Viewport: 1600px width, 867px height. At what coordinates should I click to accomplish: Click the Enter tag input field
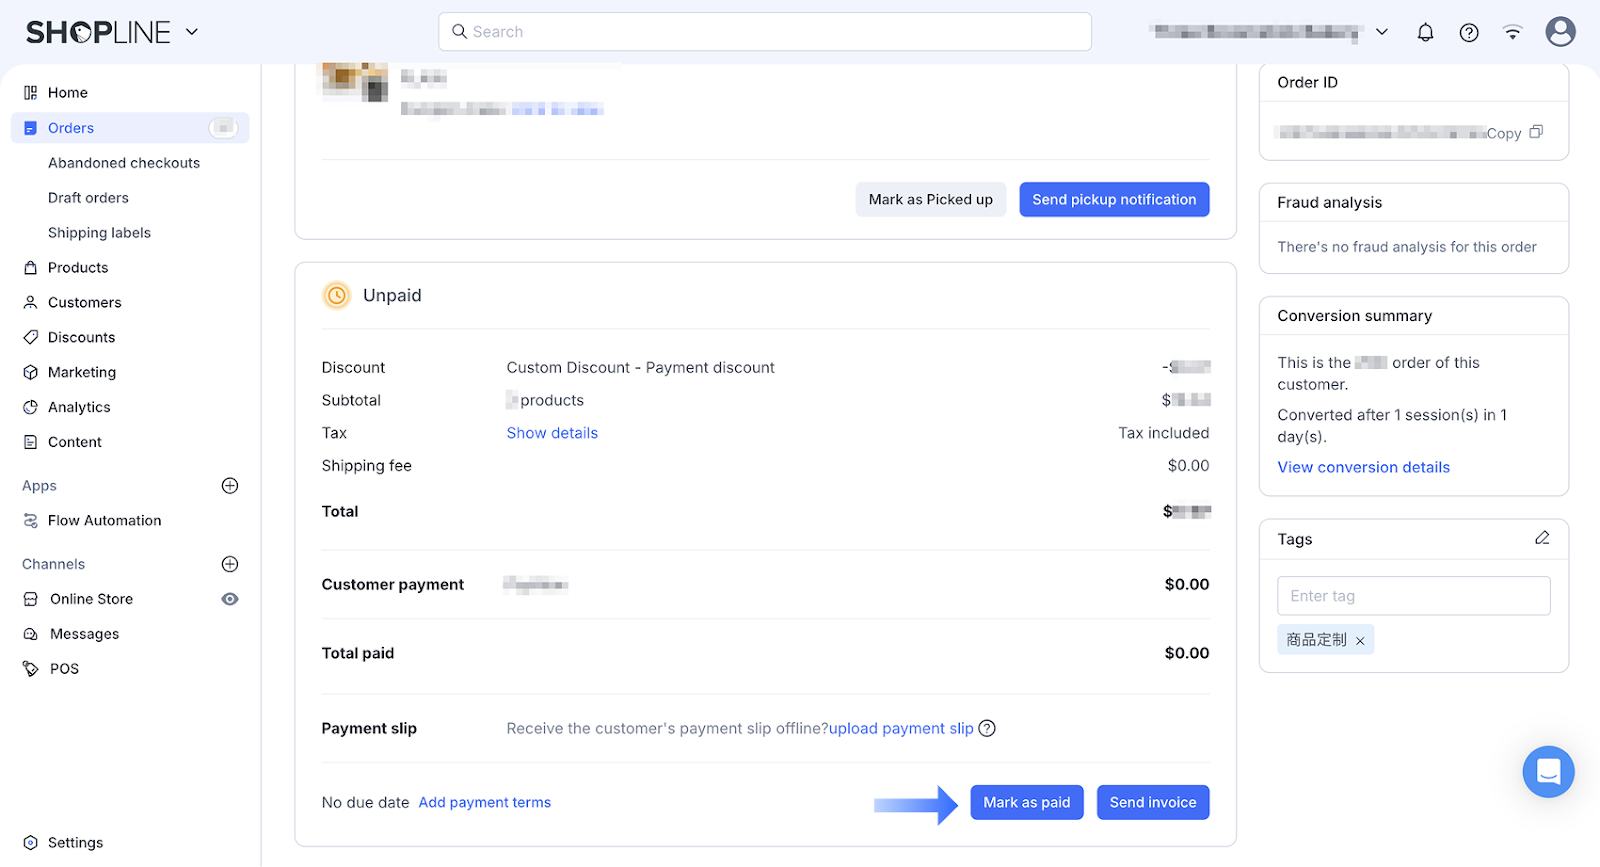pos(1413,596)
